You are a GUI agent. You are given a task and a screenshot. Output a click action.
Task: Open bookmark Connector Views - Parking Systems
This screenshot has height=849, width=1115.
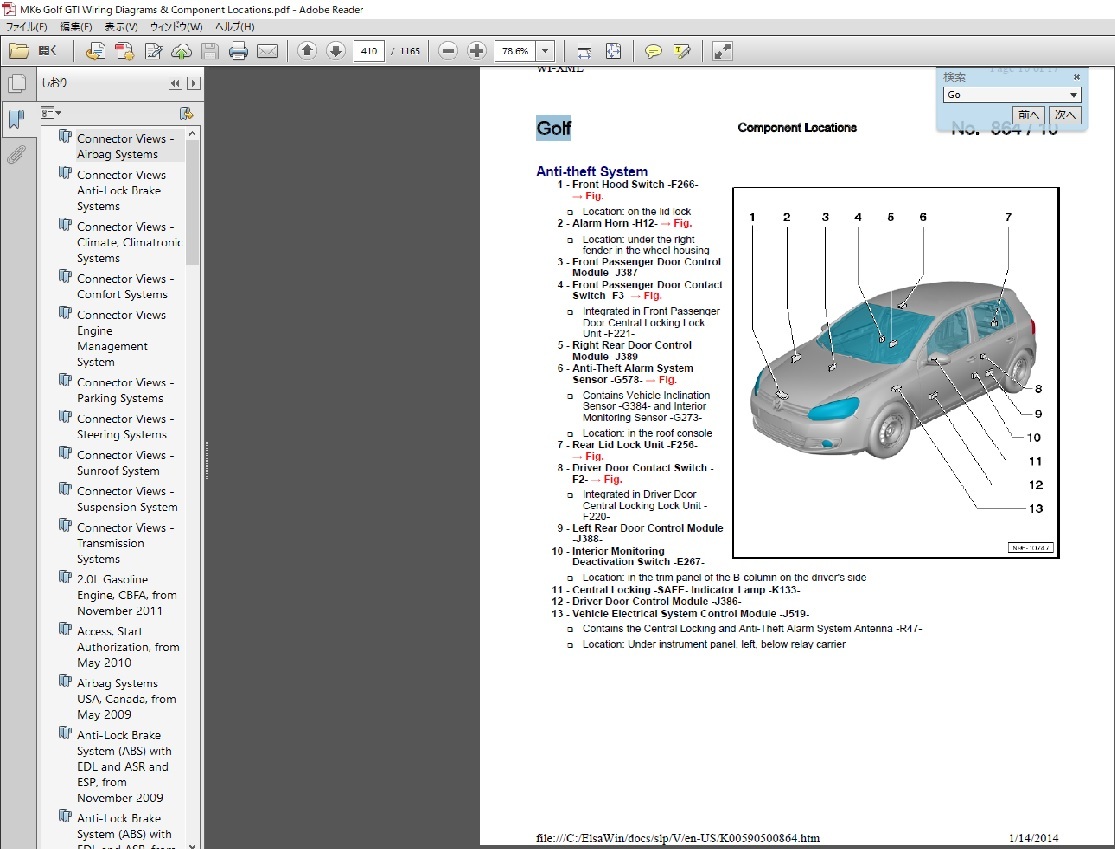pos(126,390)
